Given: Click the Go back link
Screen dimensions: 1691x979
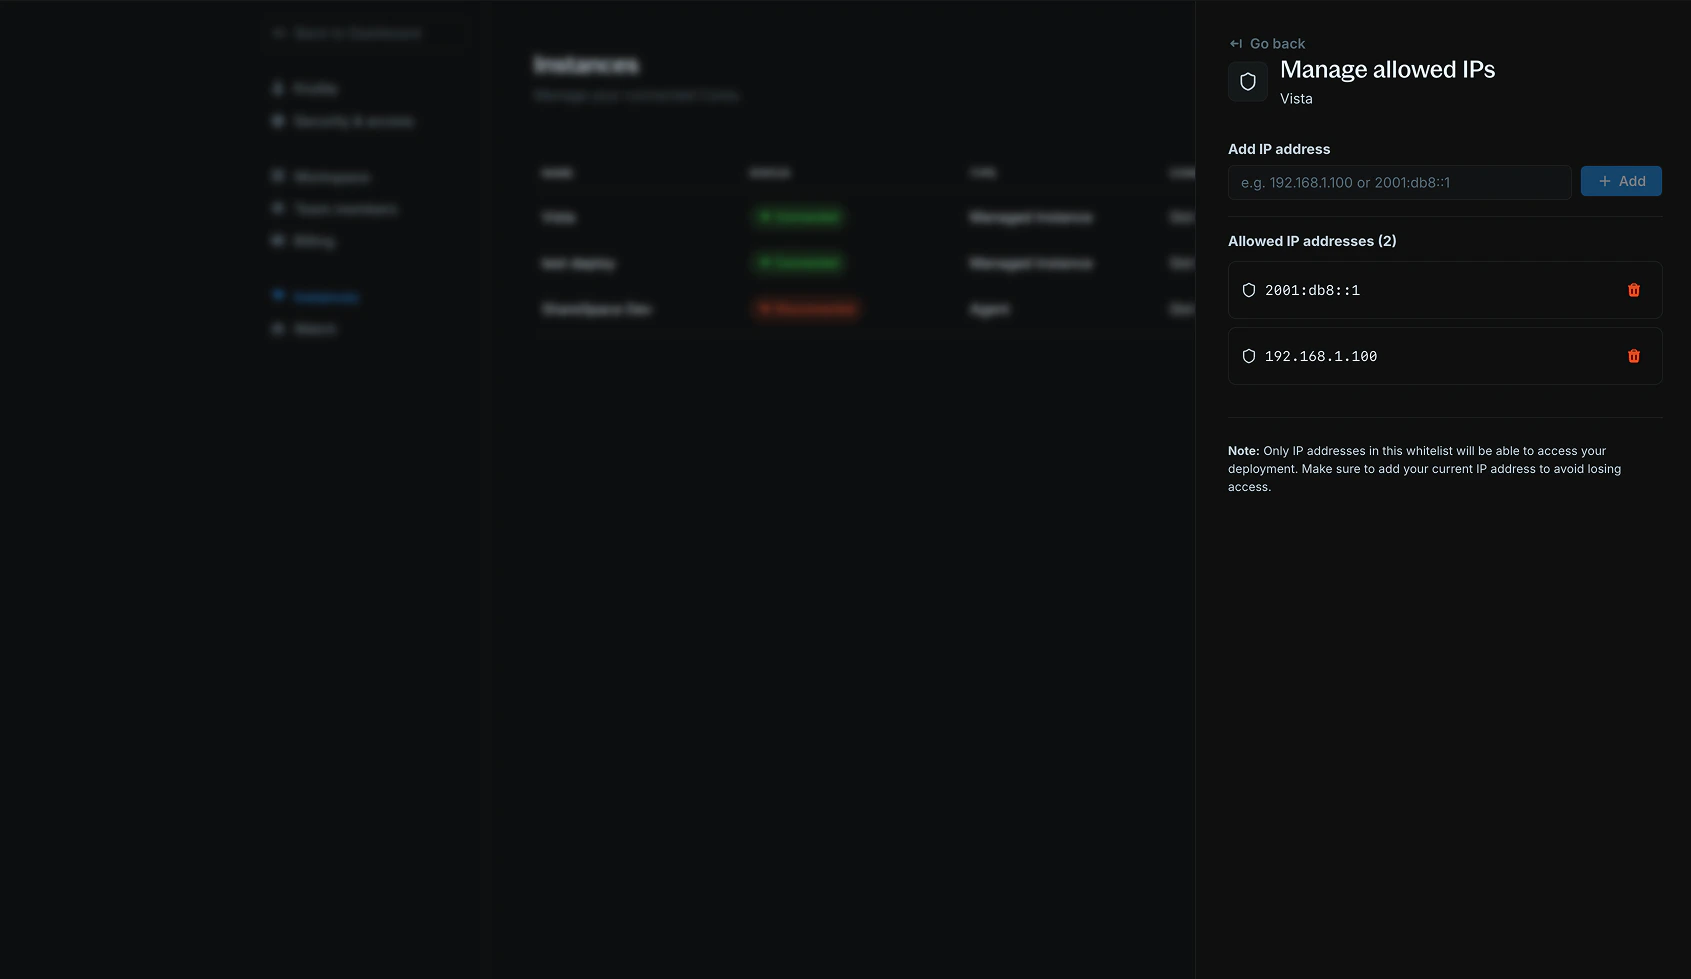Looking at the screenshot, I should point(1267,44).
